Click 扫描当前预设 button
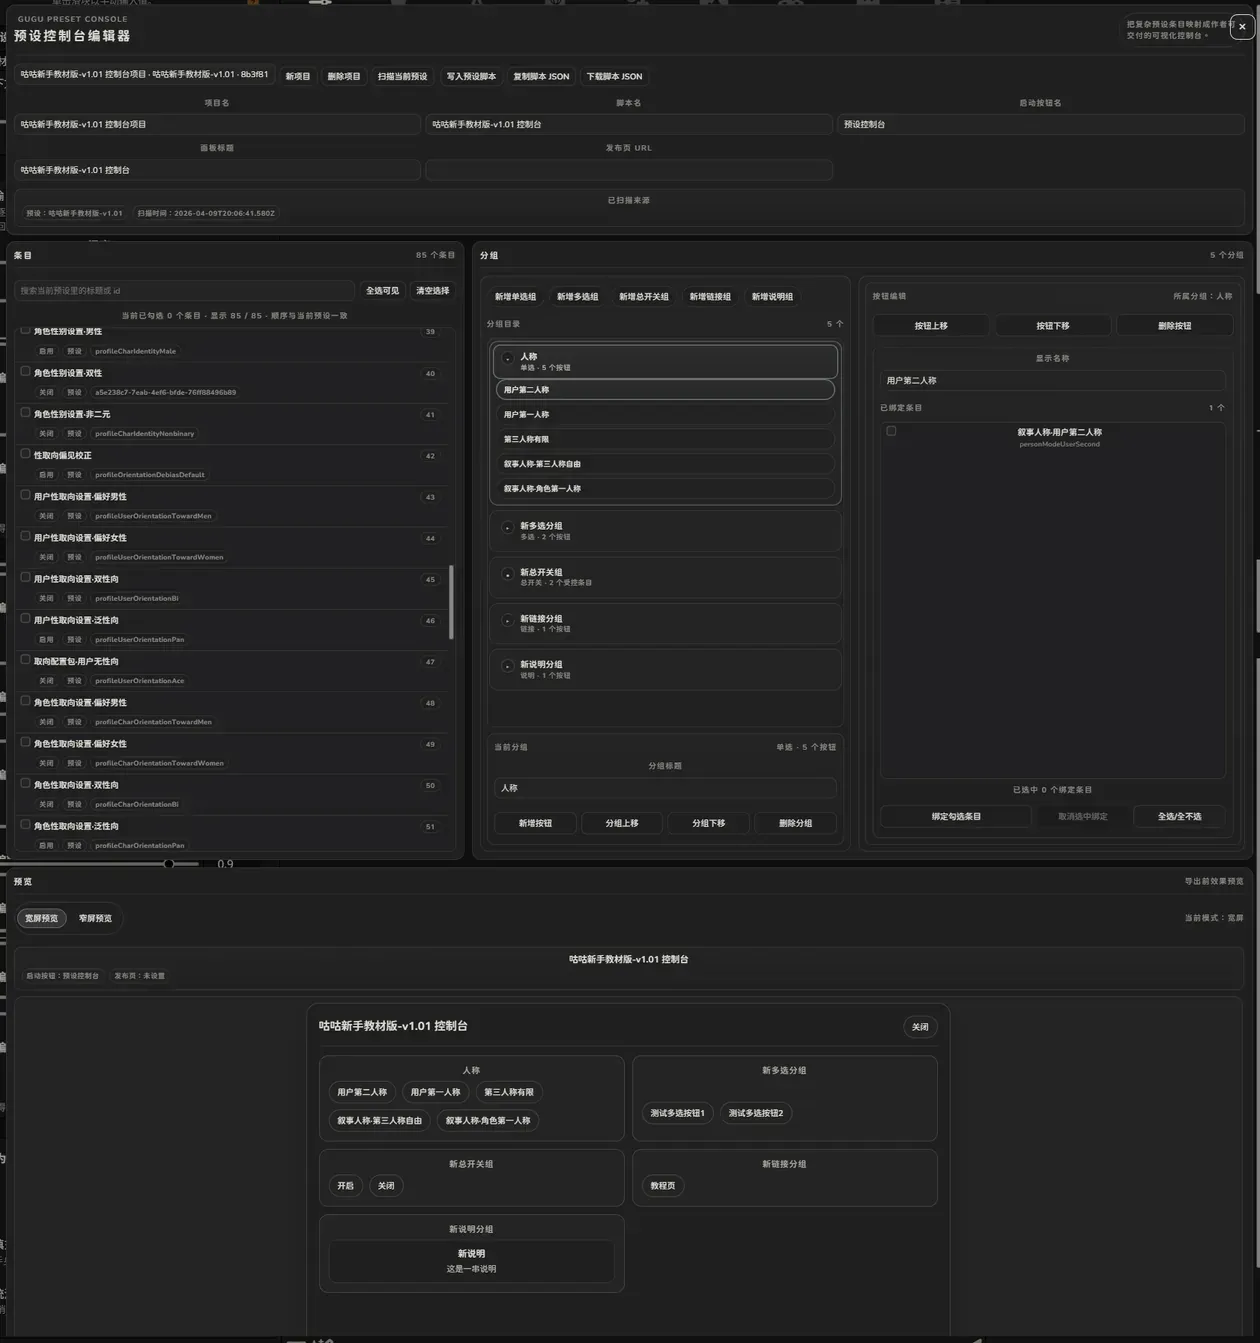Viewport: 1260px width, 1343px height. tap(402, 76)
